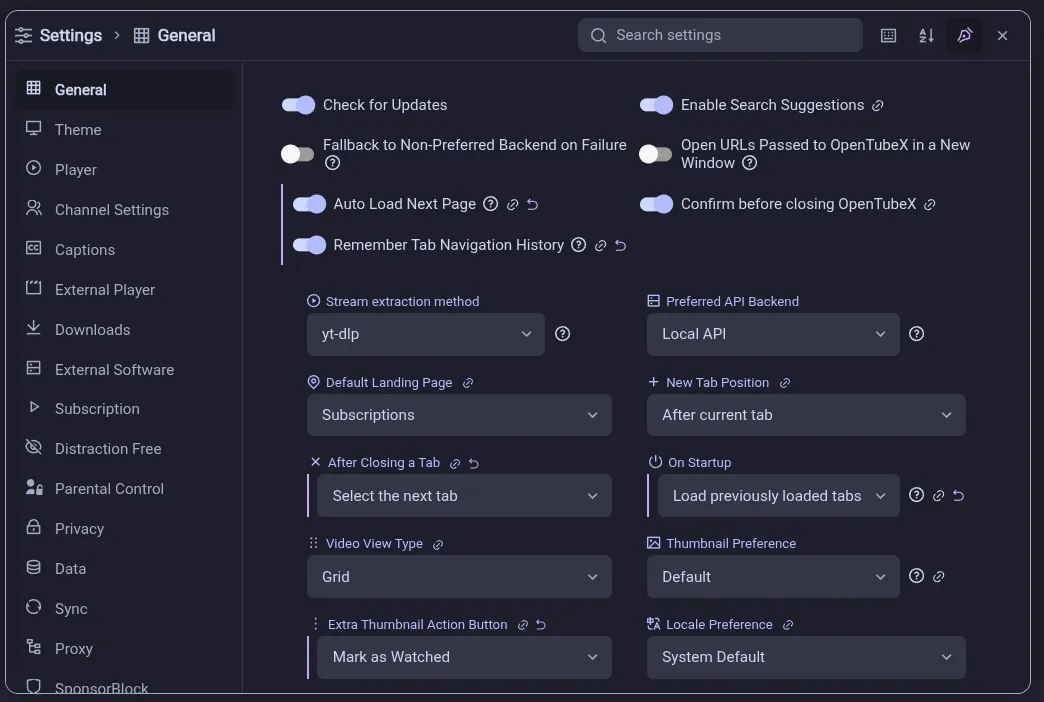The image size is (1044, 702).
Task: Open Thumbnail Preference dropdown
Action: point(773,577)
